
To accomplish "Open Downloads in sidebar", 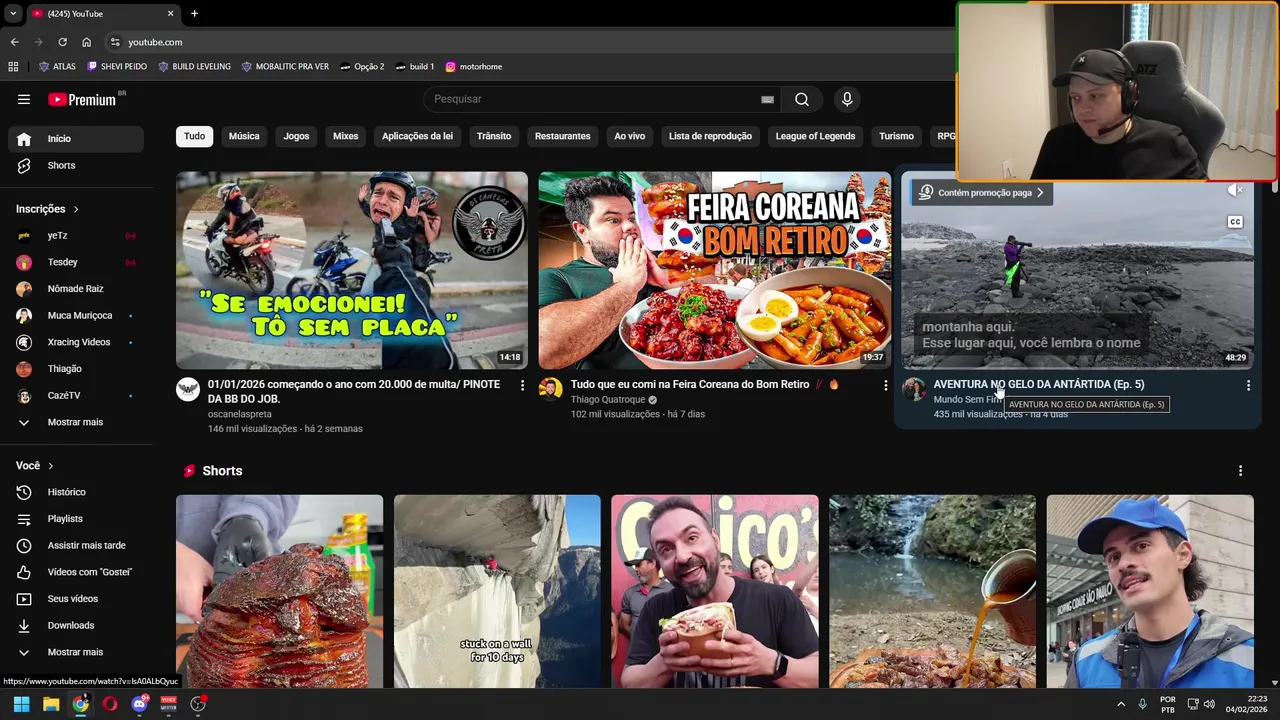I will click(x=76, y=625).
